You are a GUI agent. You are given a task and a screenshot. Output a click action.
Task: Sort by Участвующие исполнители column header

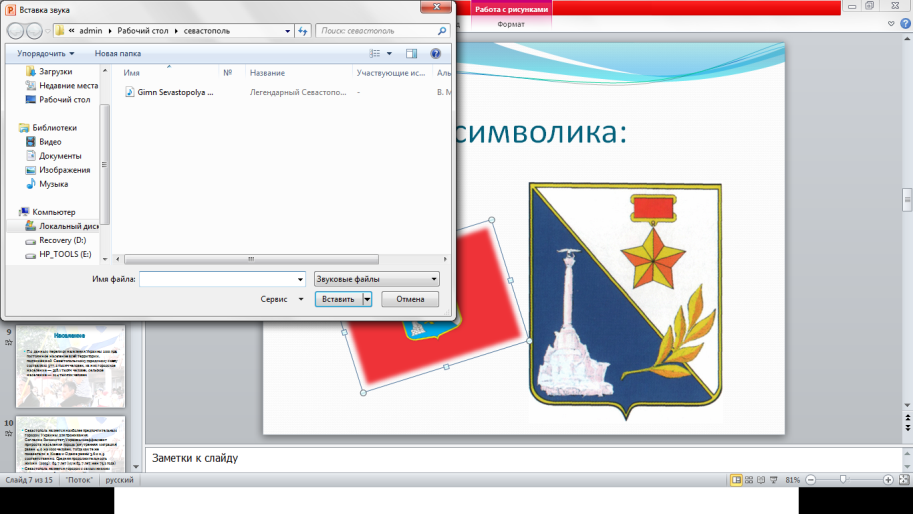(x=392, y=73)
